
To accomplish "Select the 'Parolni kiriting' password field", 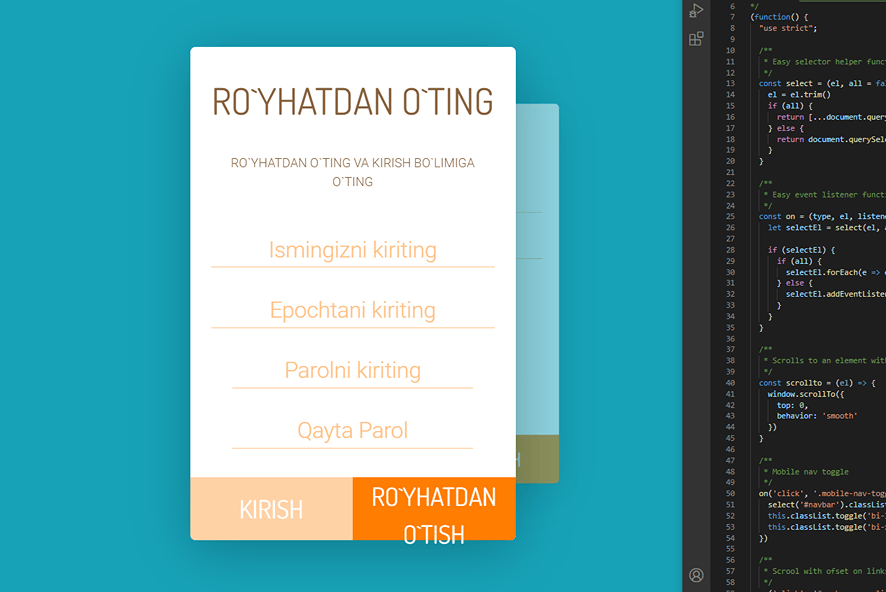I will tap(352, 370).
